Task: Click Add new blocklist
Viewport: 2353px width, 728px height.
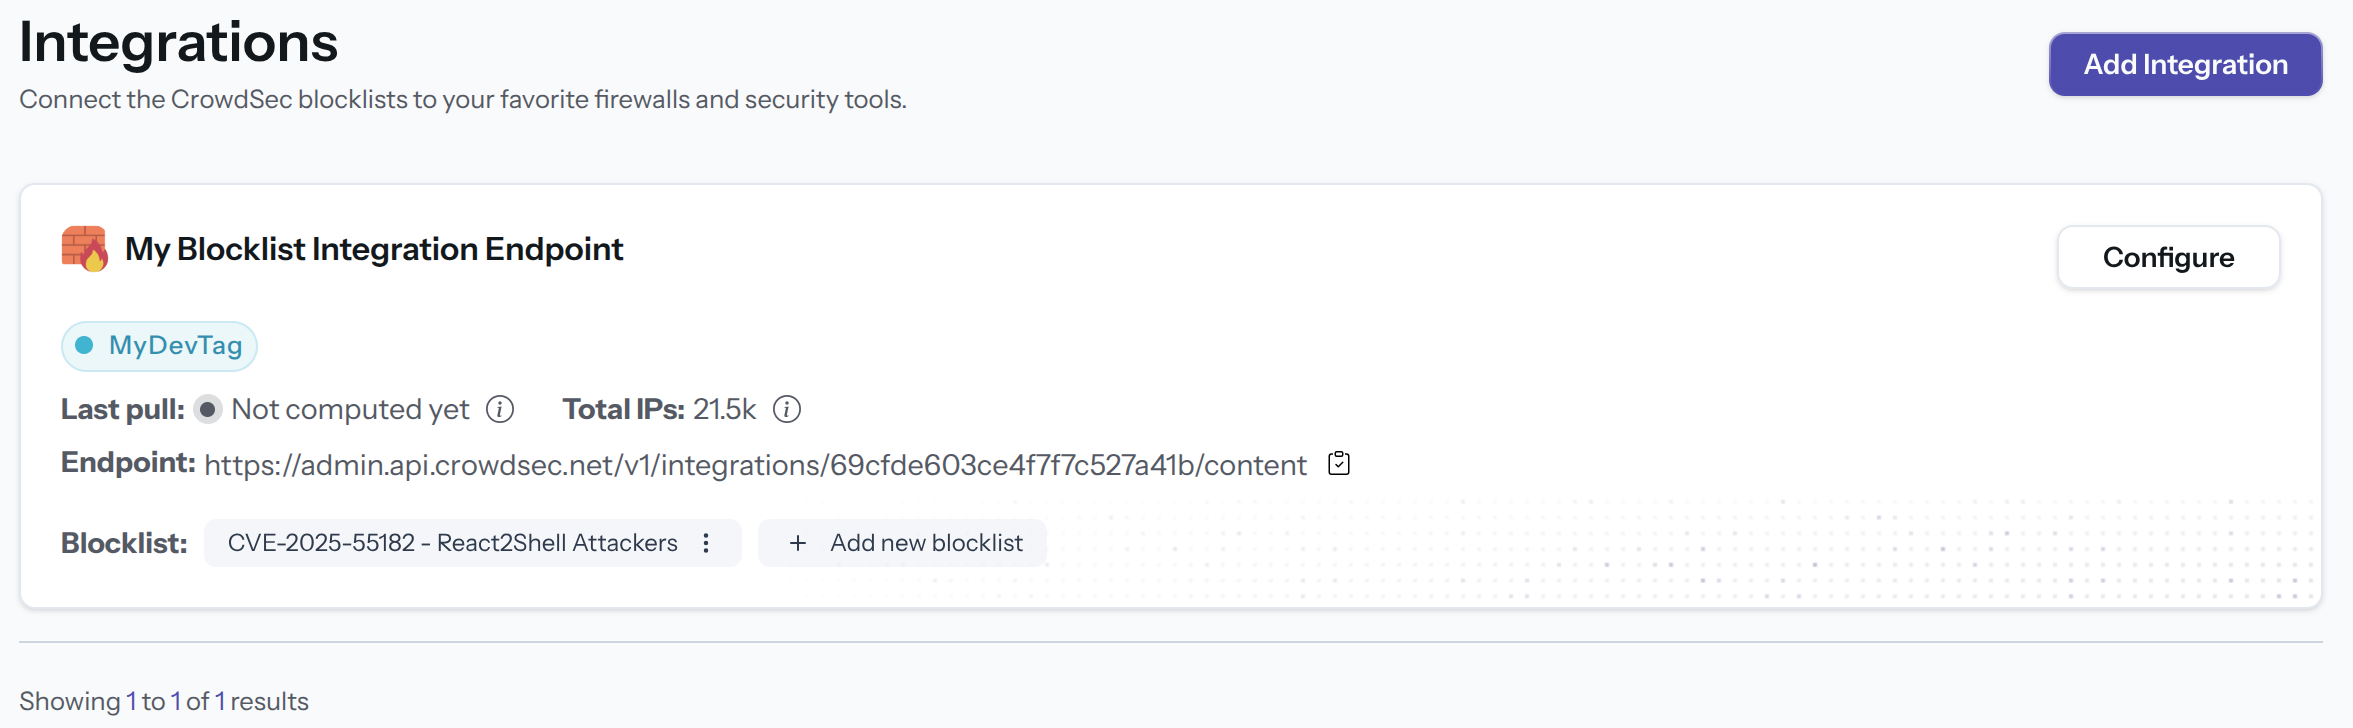Action: click(901, 543)
